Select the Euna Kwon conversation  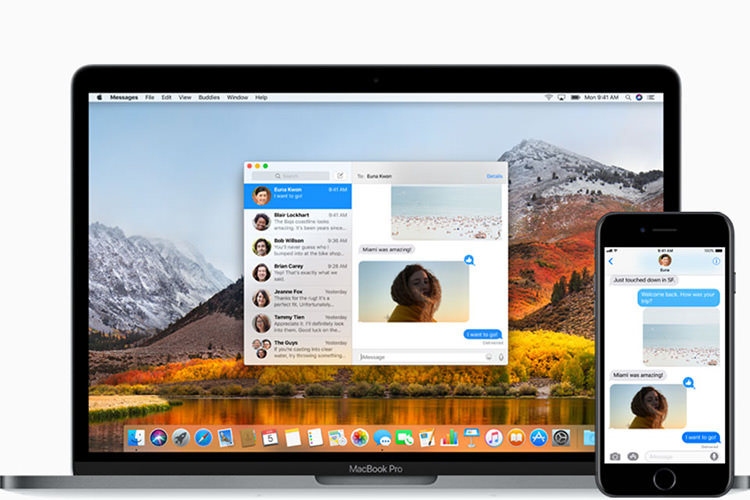[298, 196]
